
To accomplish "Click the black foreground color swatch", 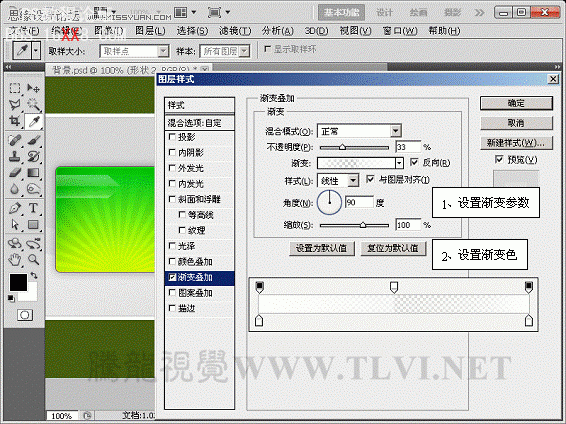I will [x=18, y=283].
